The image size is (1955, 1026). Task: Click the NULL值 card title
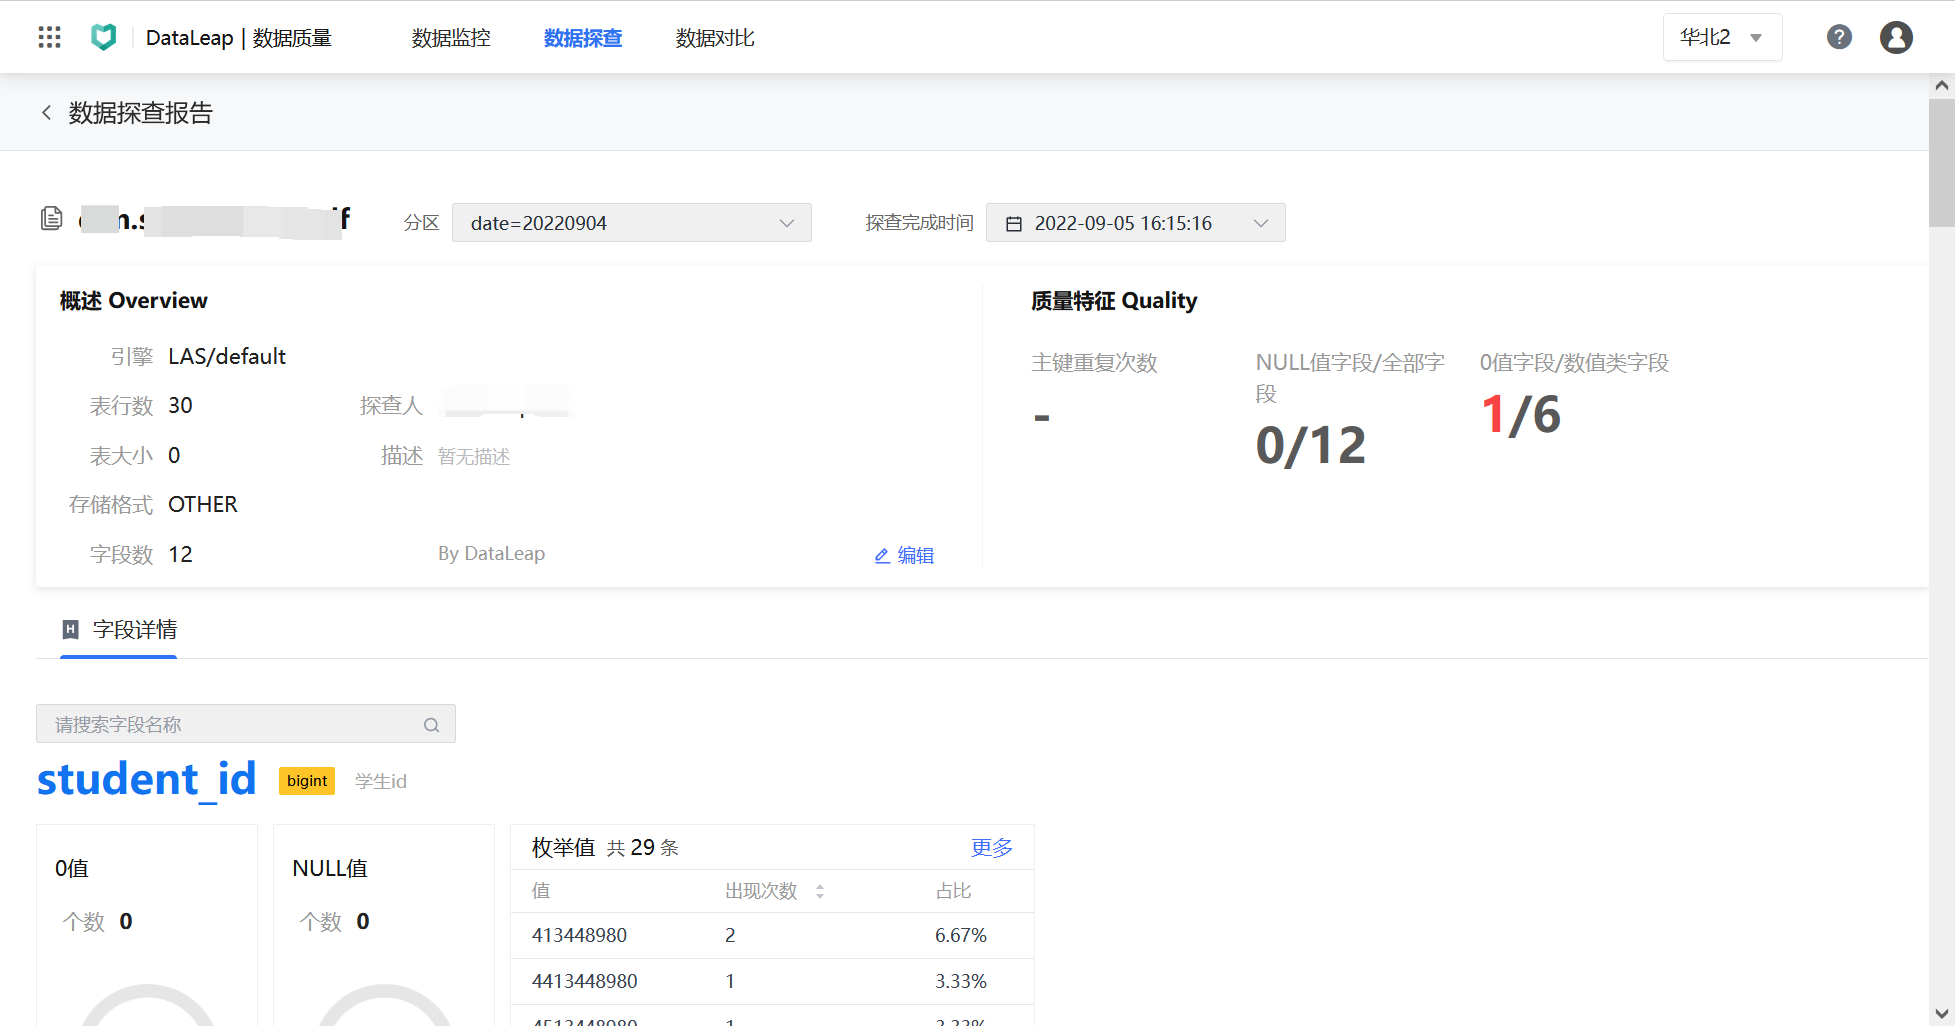pyautogui.click(x=330, y=869)
